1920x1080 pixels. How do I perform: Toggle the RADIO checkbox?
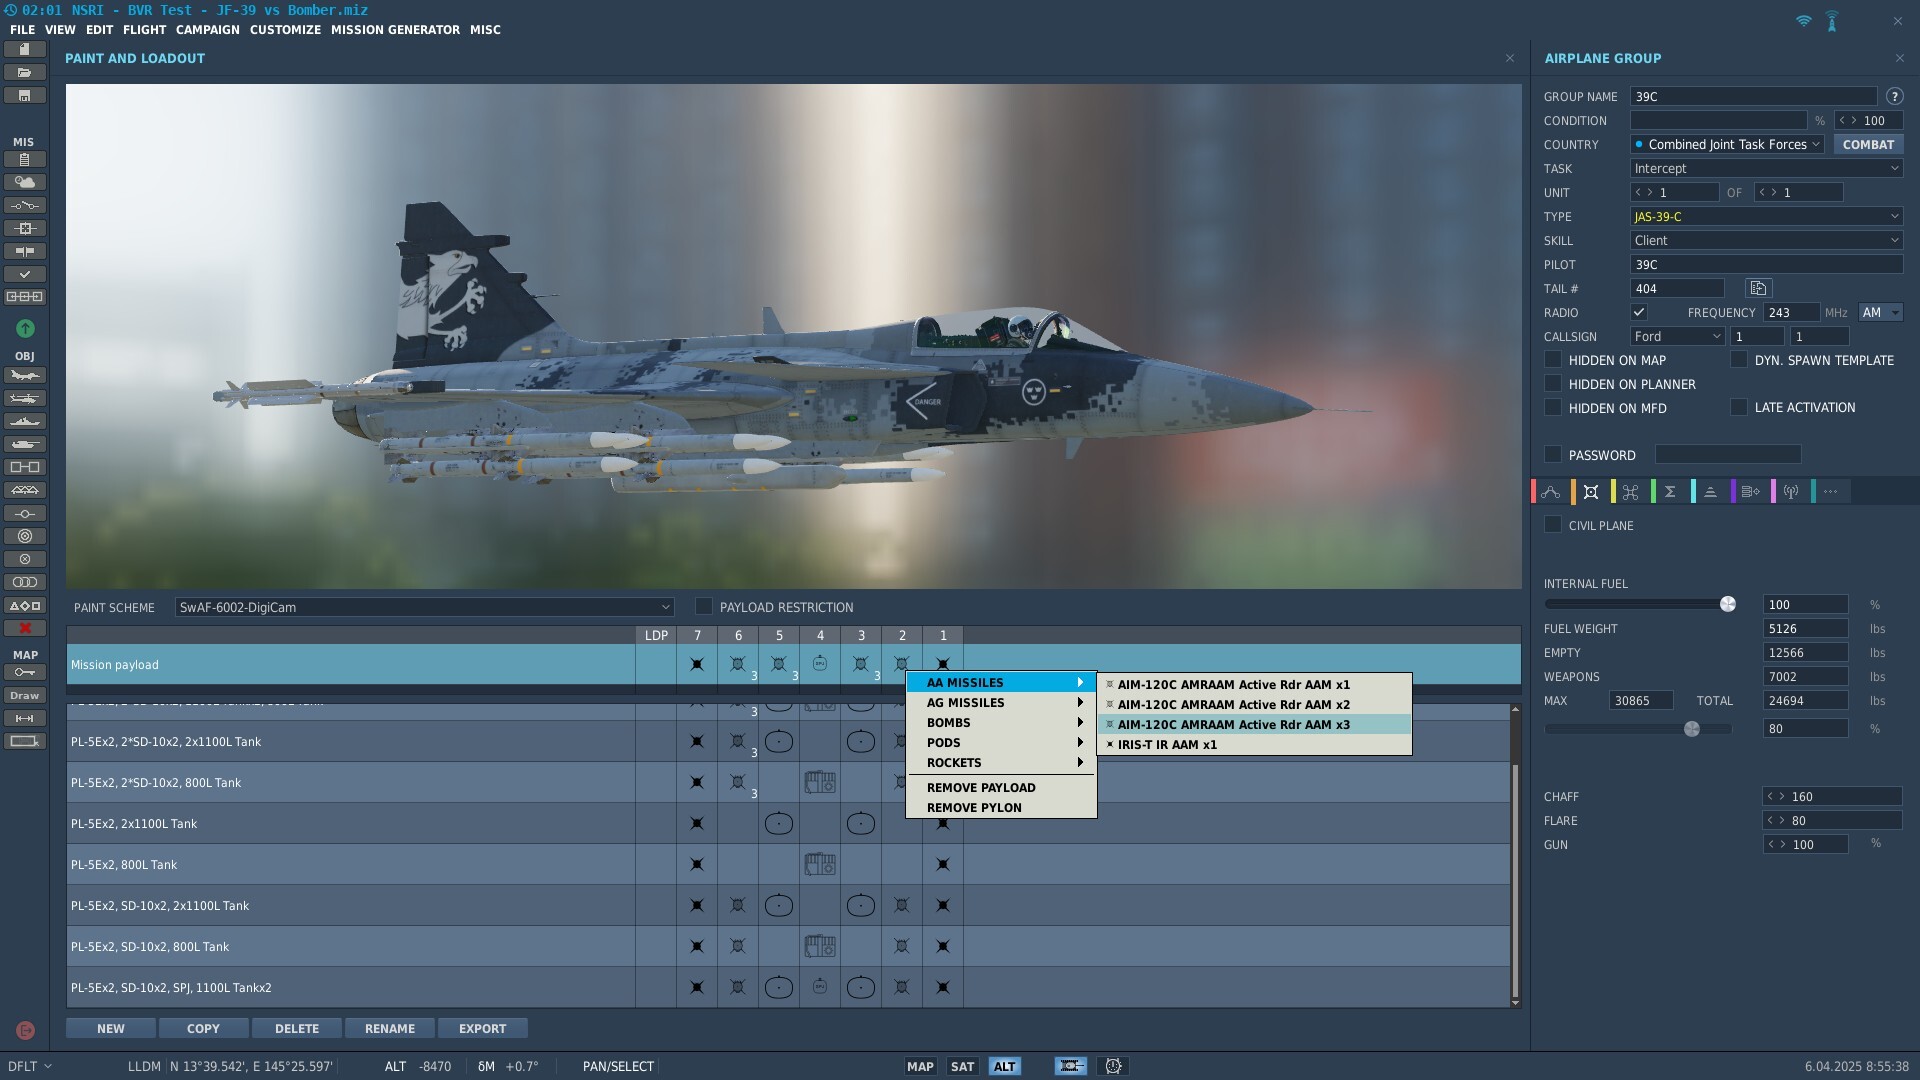pyautogui.click(x=1639, y=312)
